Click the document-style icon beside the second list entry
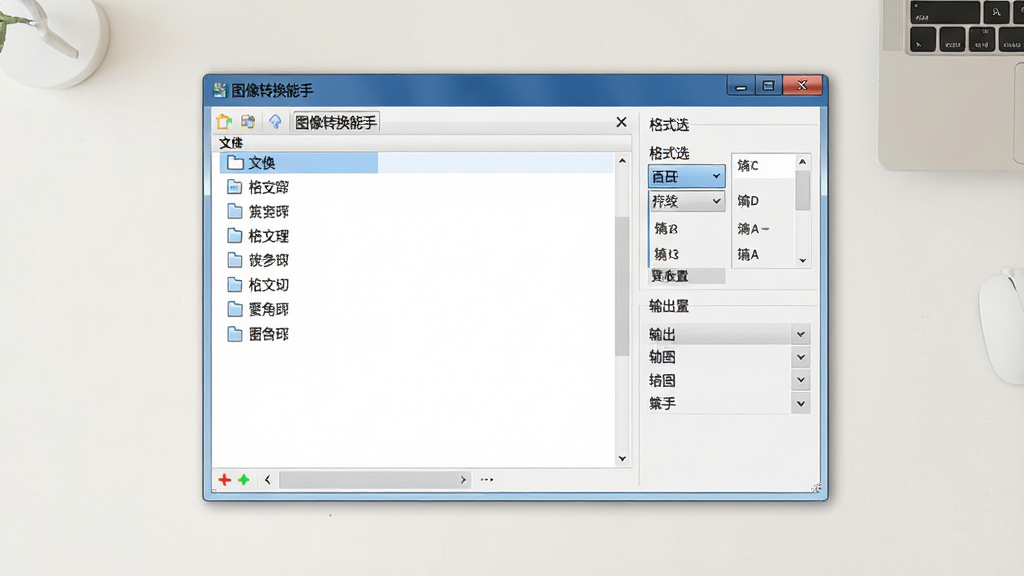1024x576 pixels. coord(235,187)
